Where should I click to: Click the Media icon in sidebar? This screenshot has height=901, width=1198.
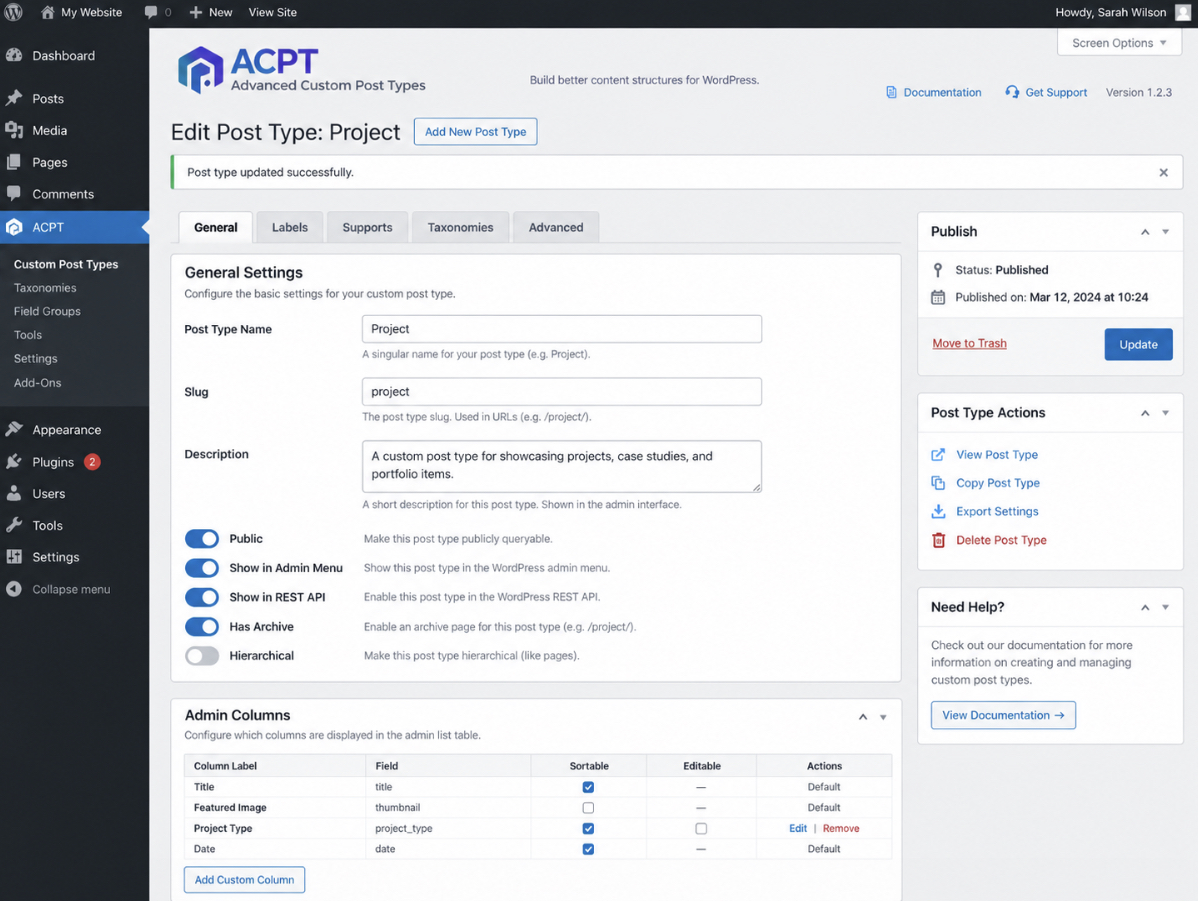(14, 130)
